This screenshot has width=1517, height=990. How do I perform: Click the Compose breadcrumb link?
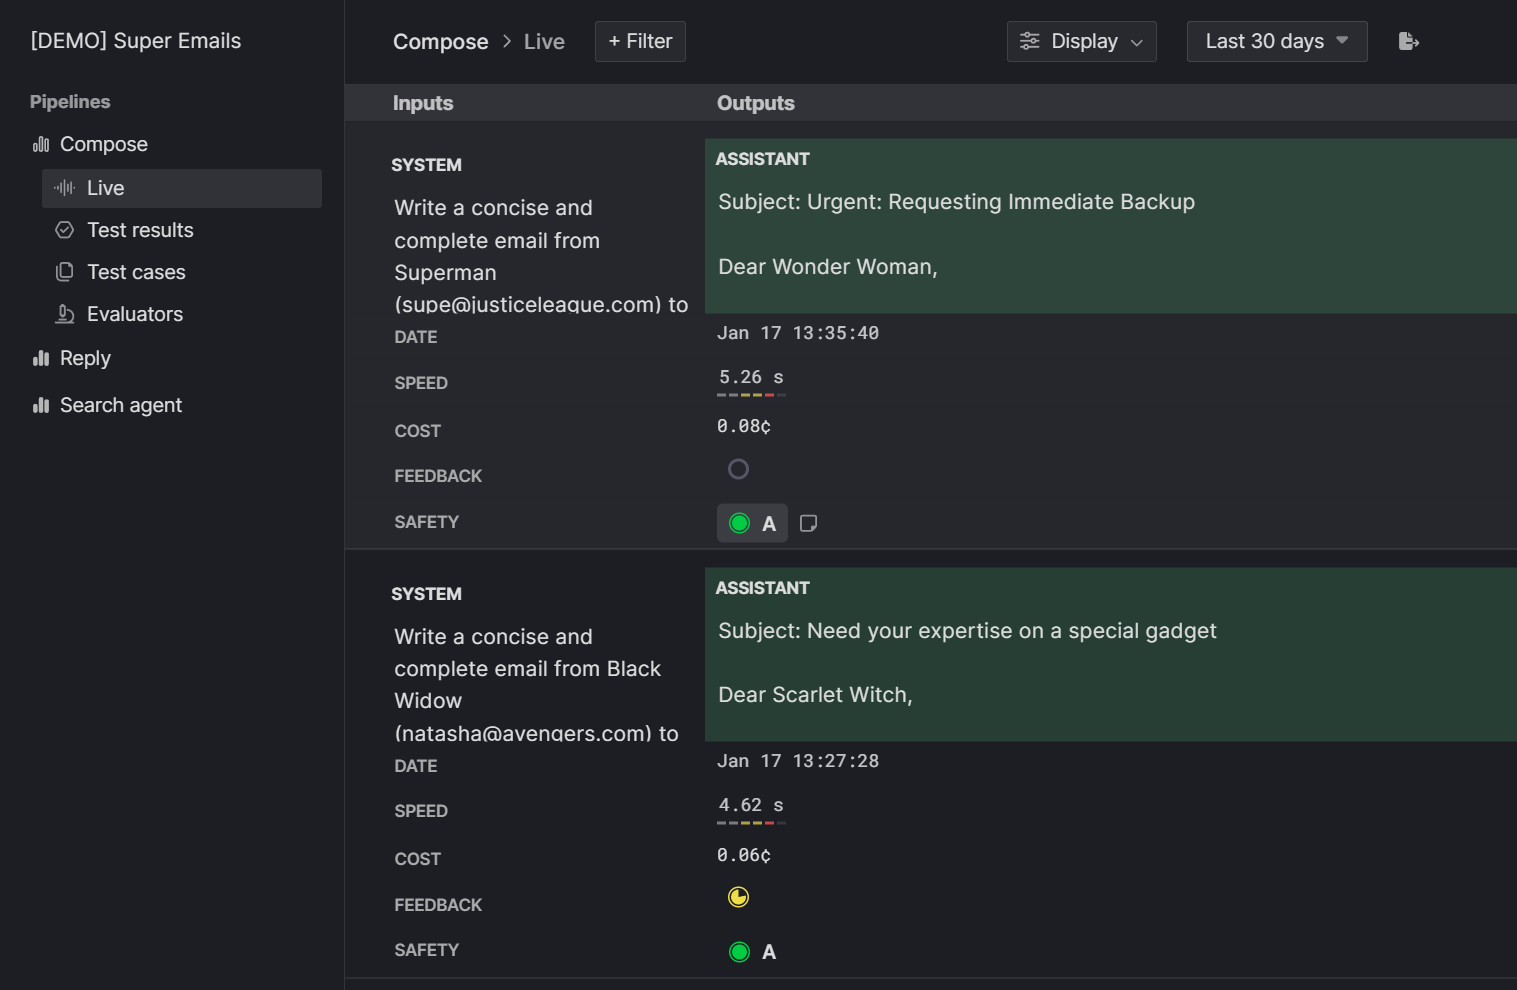click(x=441, y=41)
